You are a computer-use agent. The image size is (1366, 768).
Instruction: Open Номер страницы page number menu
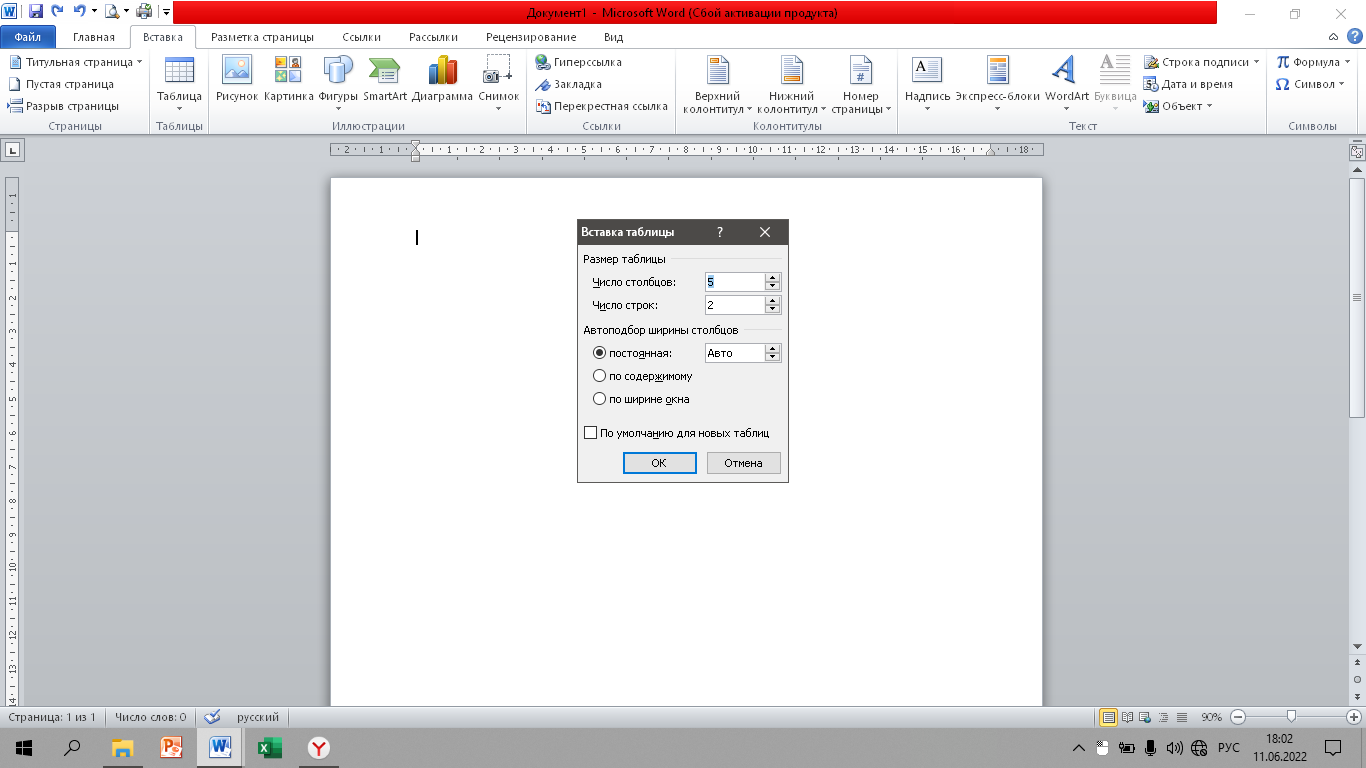[x=861, y=84]
